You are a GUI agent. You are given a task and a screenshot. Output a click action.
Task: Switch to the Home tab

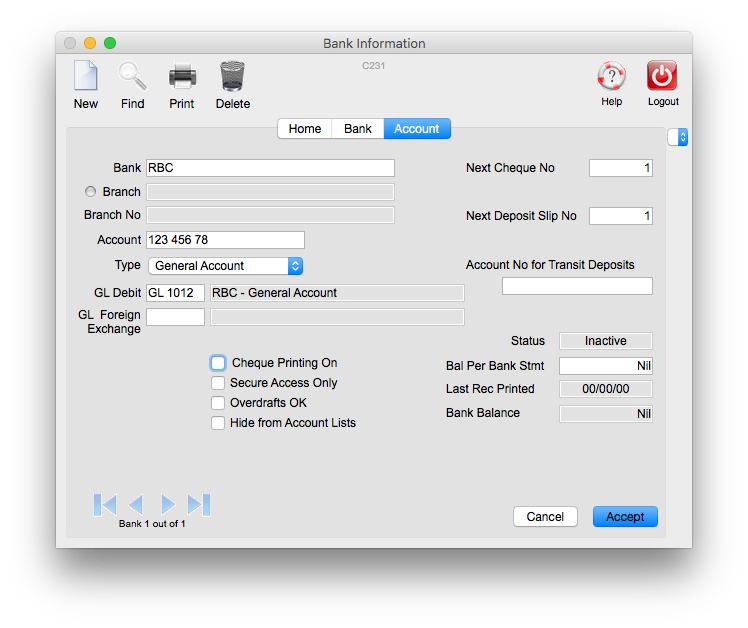(x=305, y=129)
